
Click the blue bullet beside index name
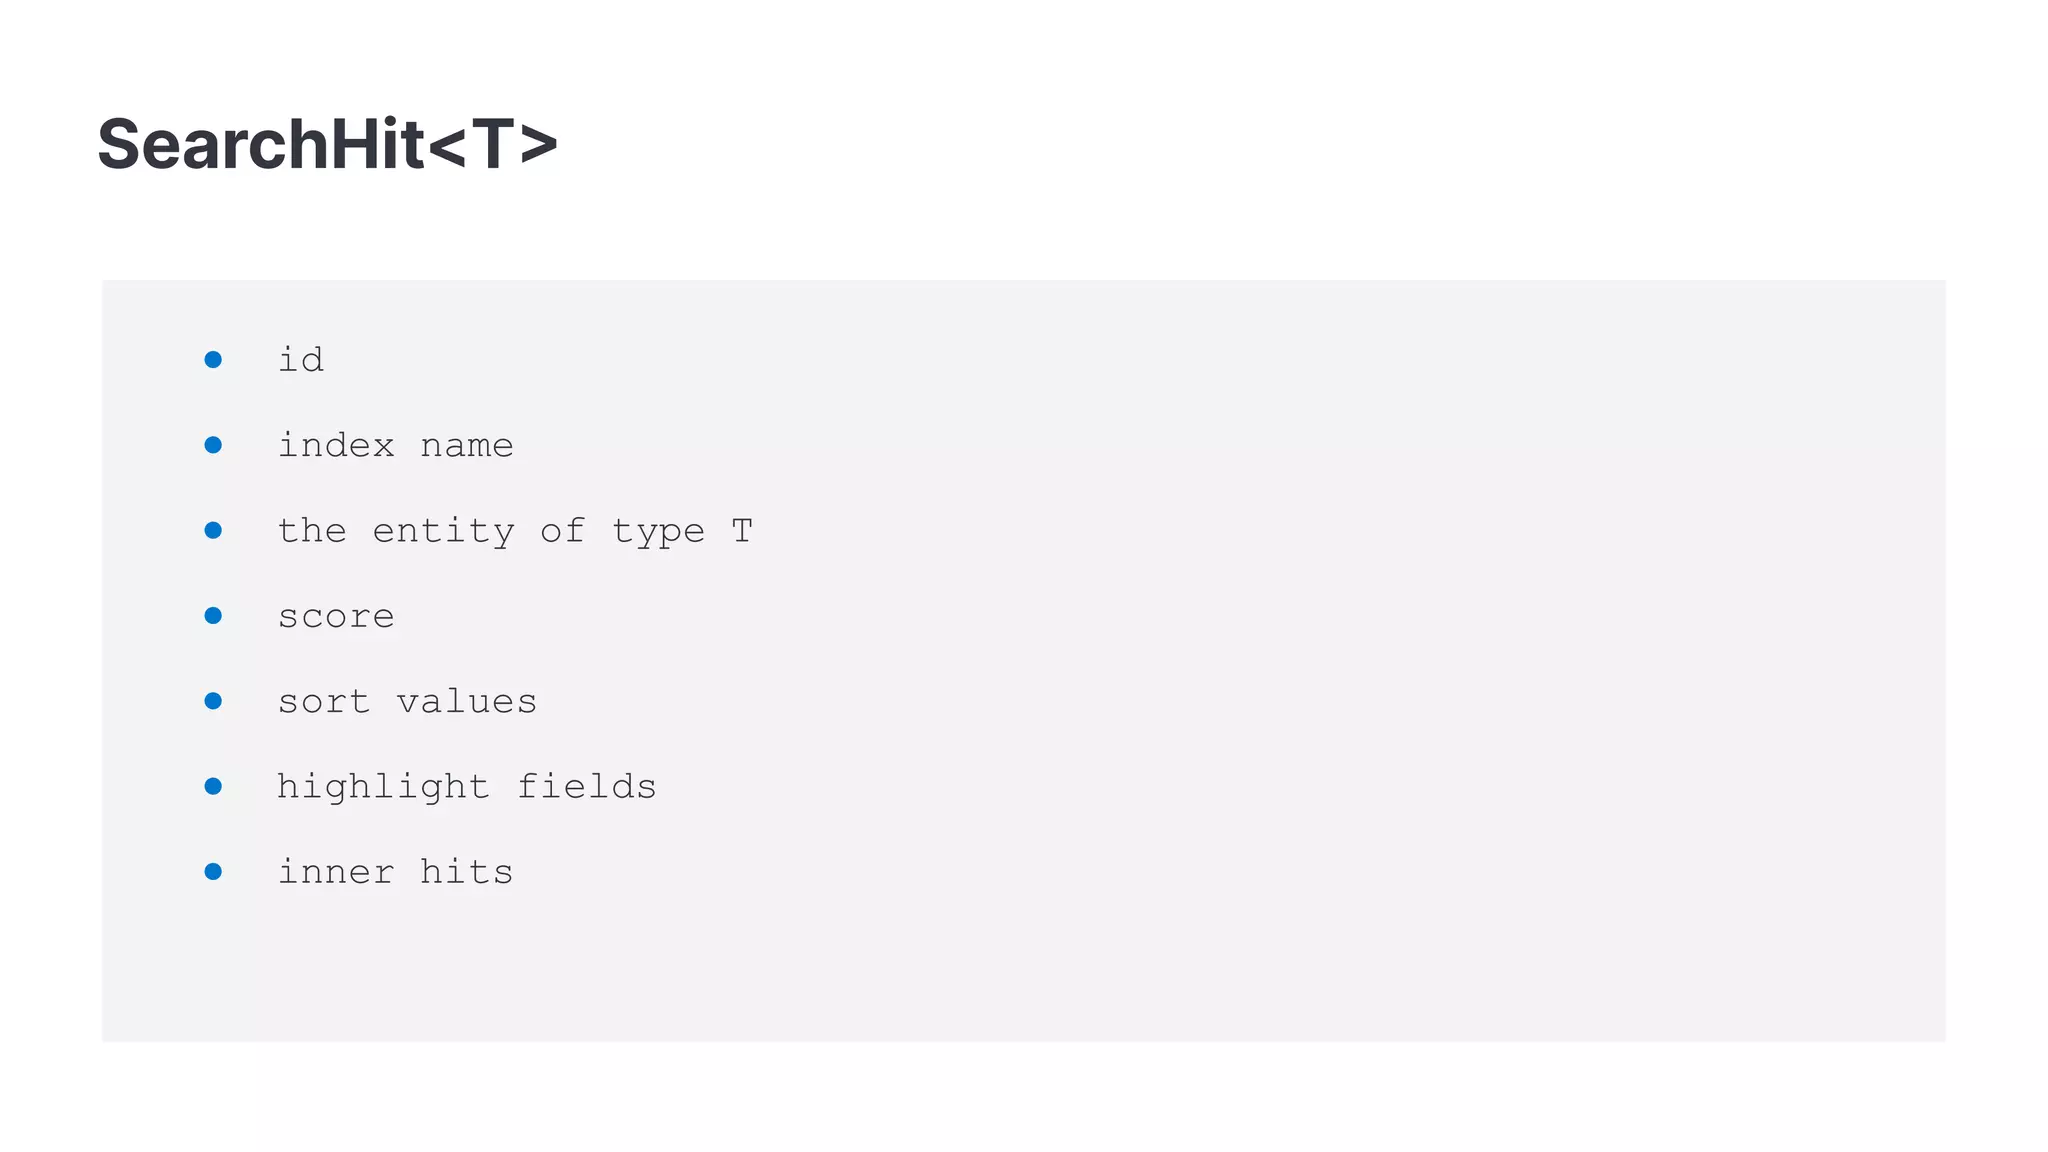(x=213, y=445)
